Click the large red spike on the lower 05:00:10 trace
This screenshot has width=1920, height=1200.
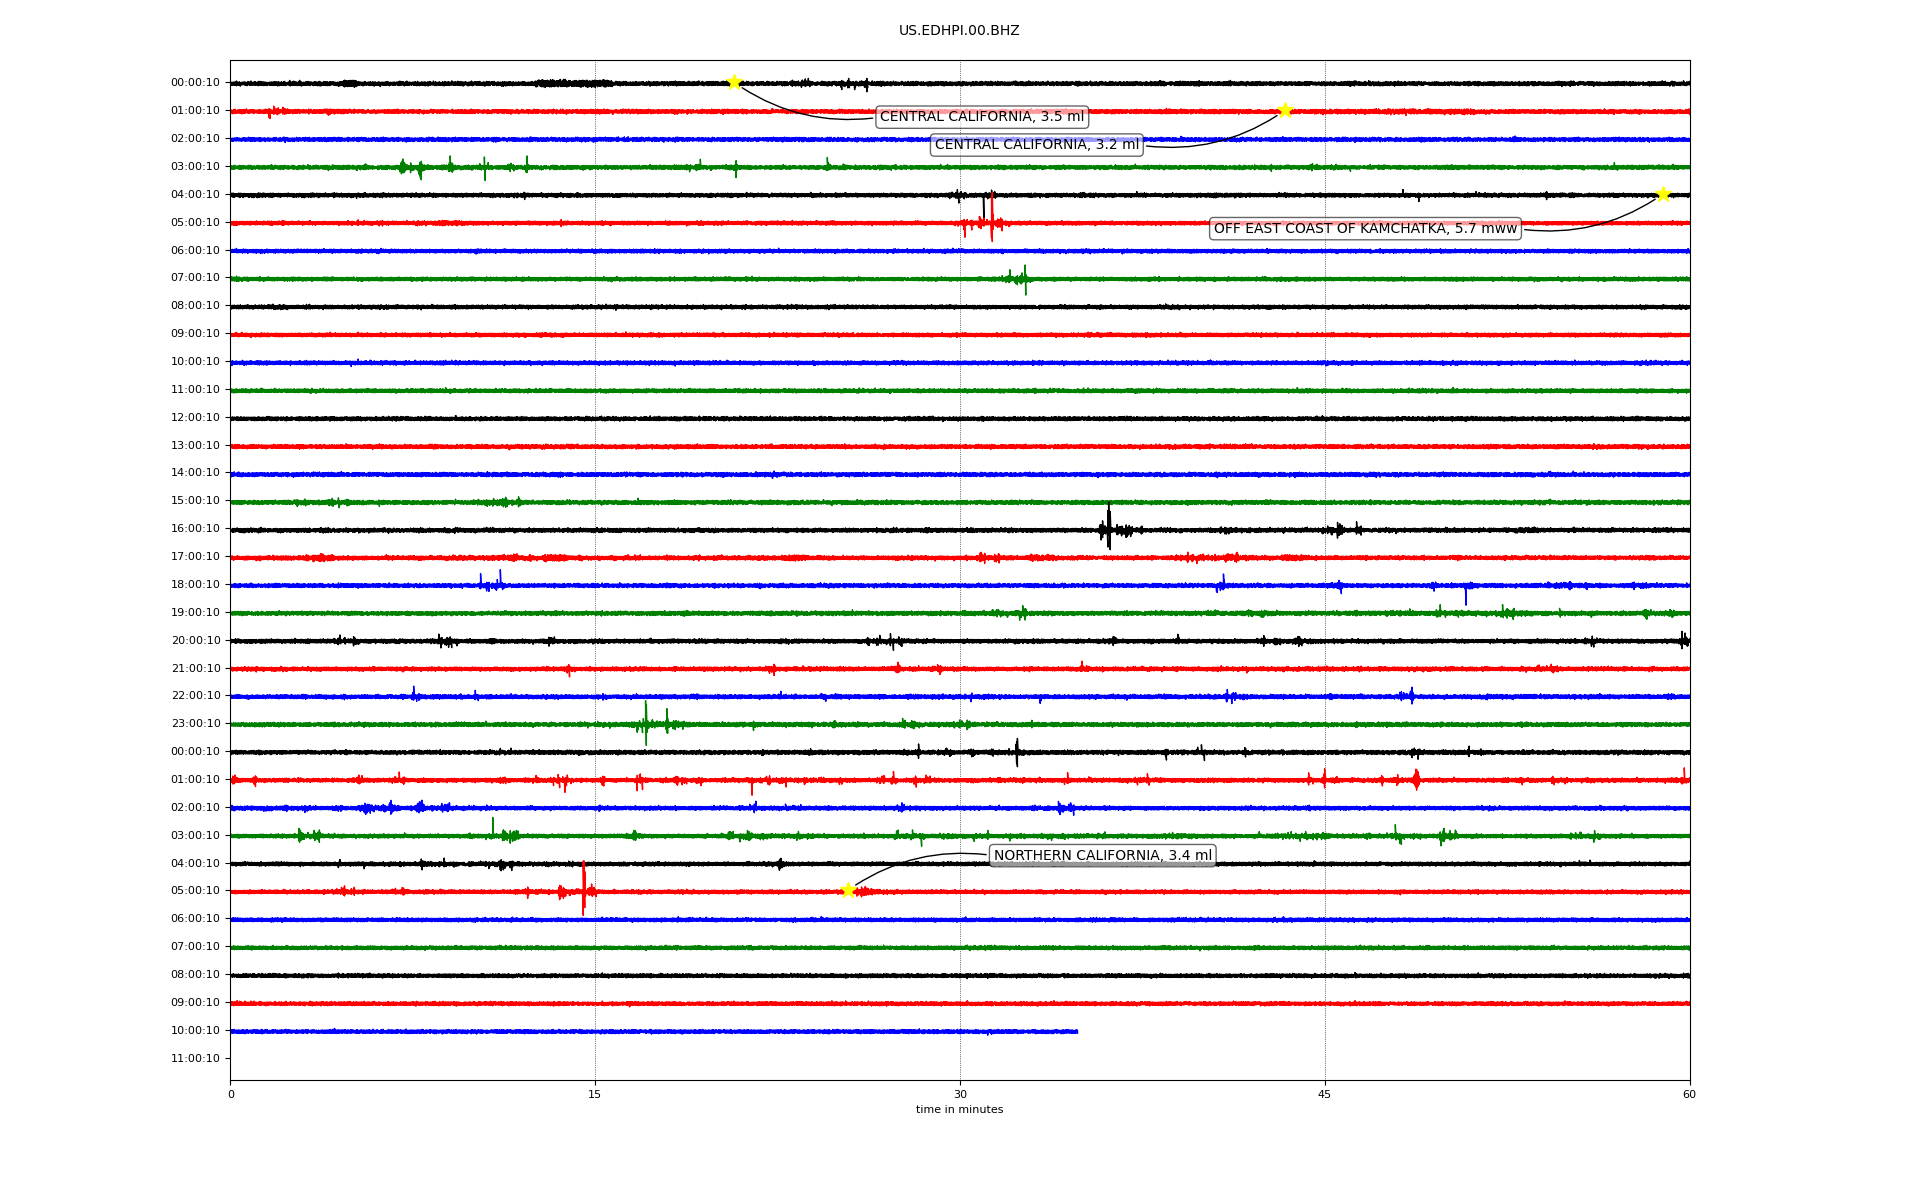[583, 888]
